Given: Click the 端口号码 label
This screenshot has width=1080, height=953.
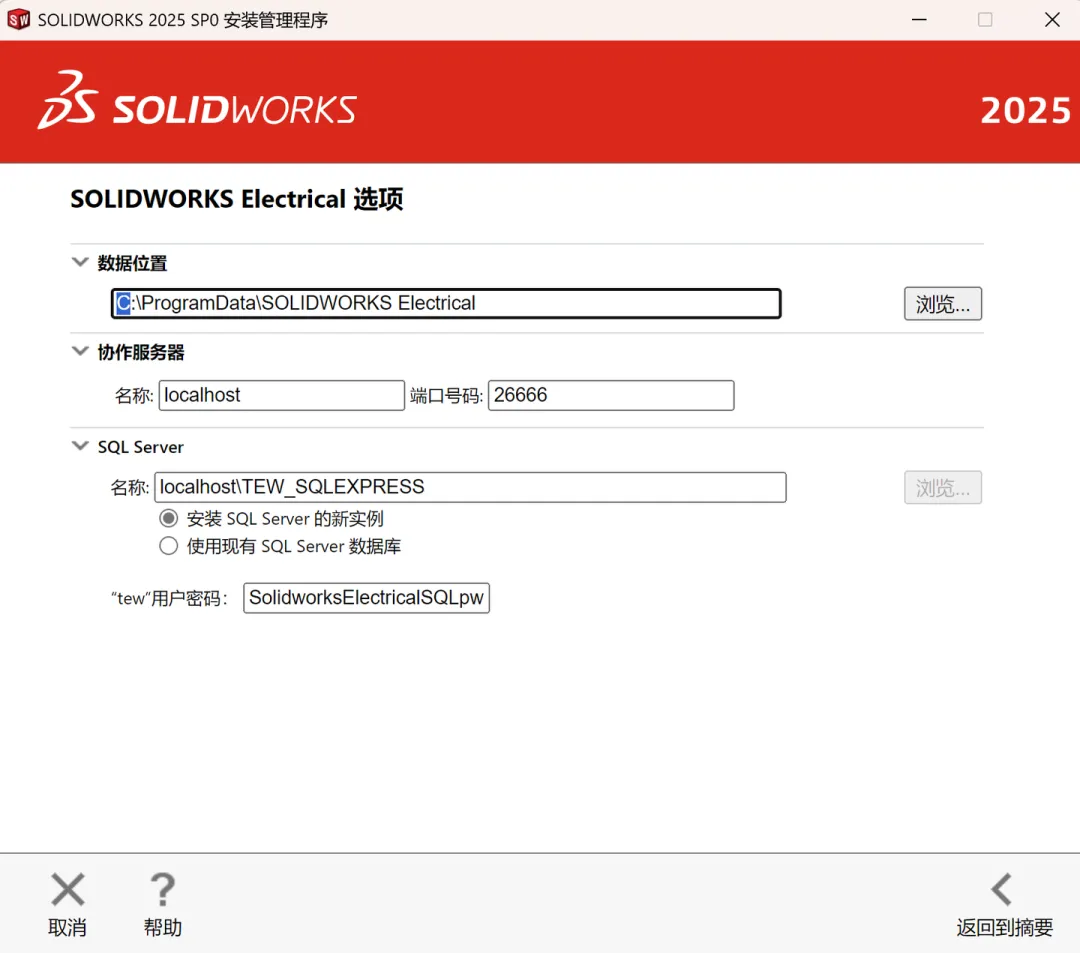Looking at the screenshot, I should point(446,396).
